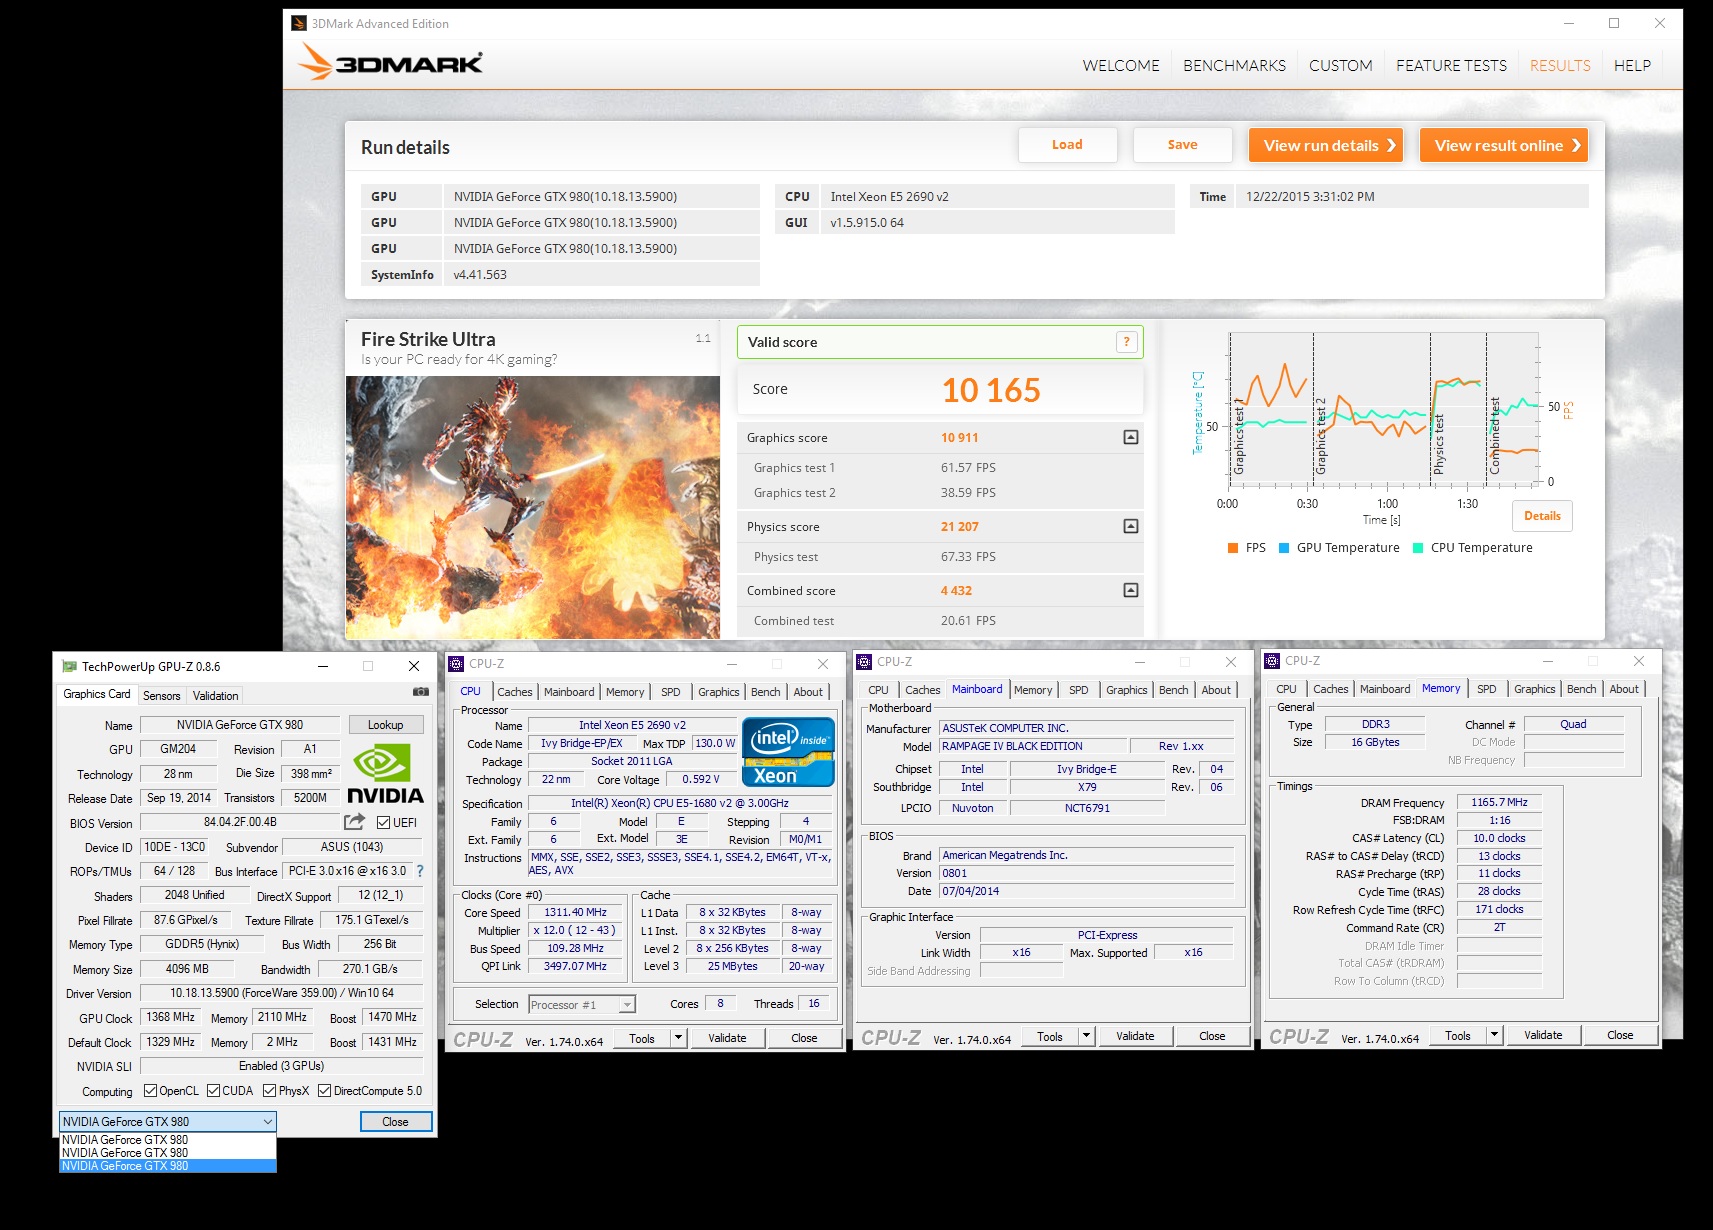Open the CUSTOM menu in 3DMark
The width and height of the screenshot is (1713, 1230).
(x=1340, y=65)
